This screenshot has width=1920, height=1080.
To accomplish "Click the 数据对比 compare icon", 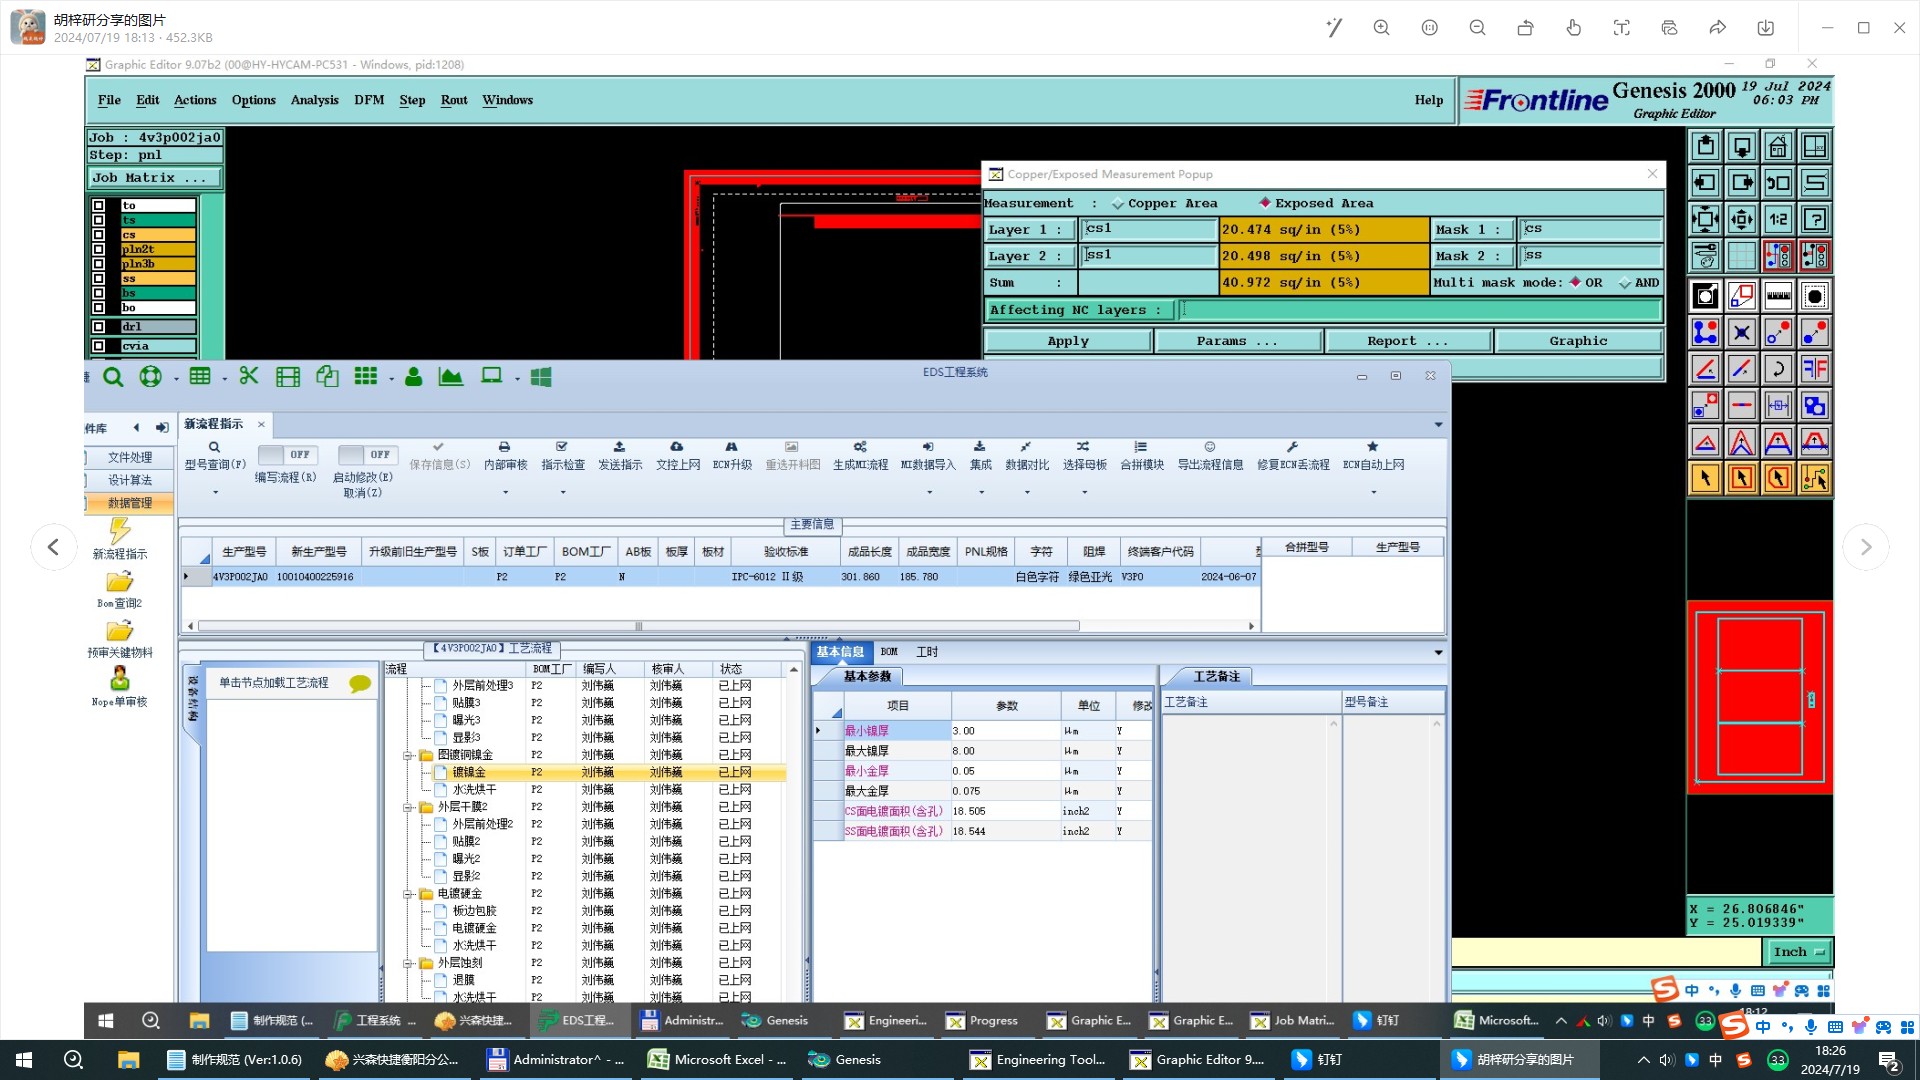I will (1025, 447).
